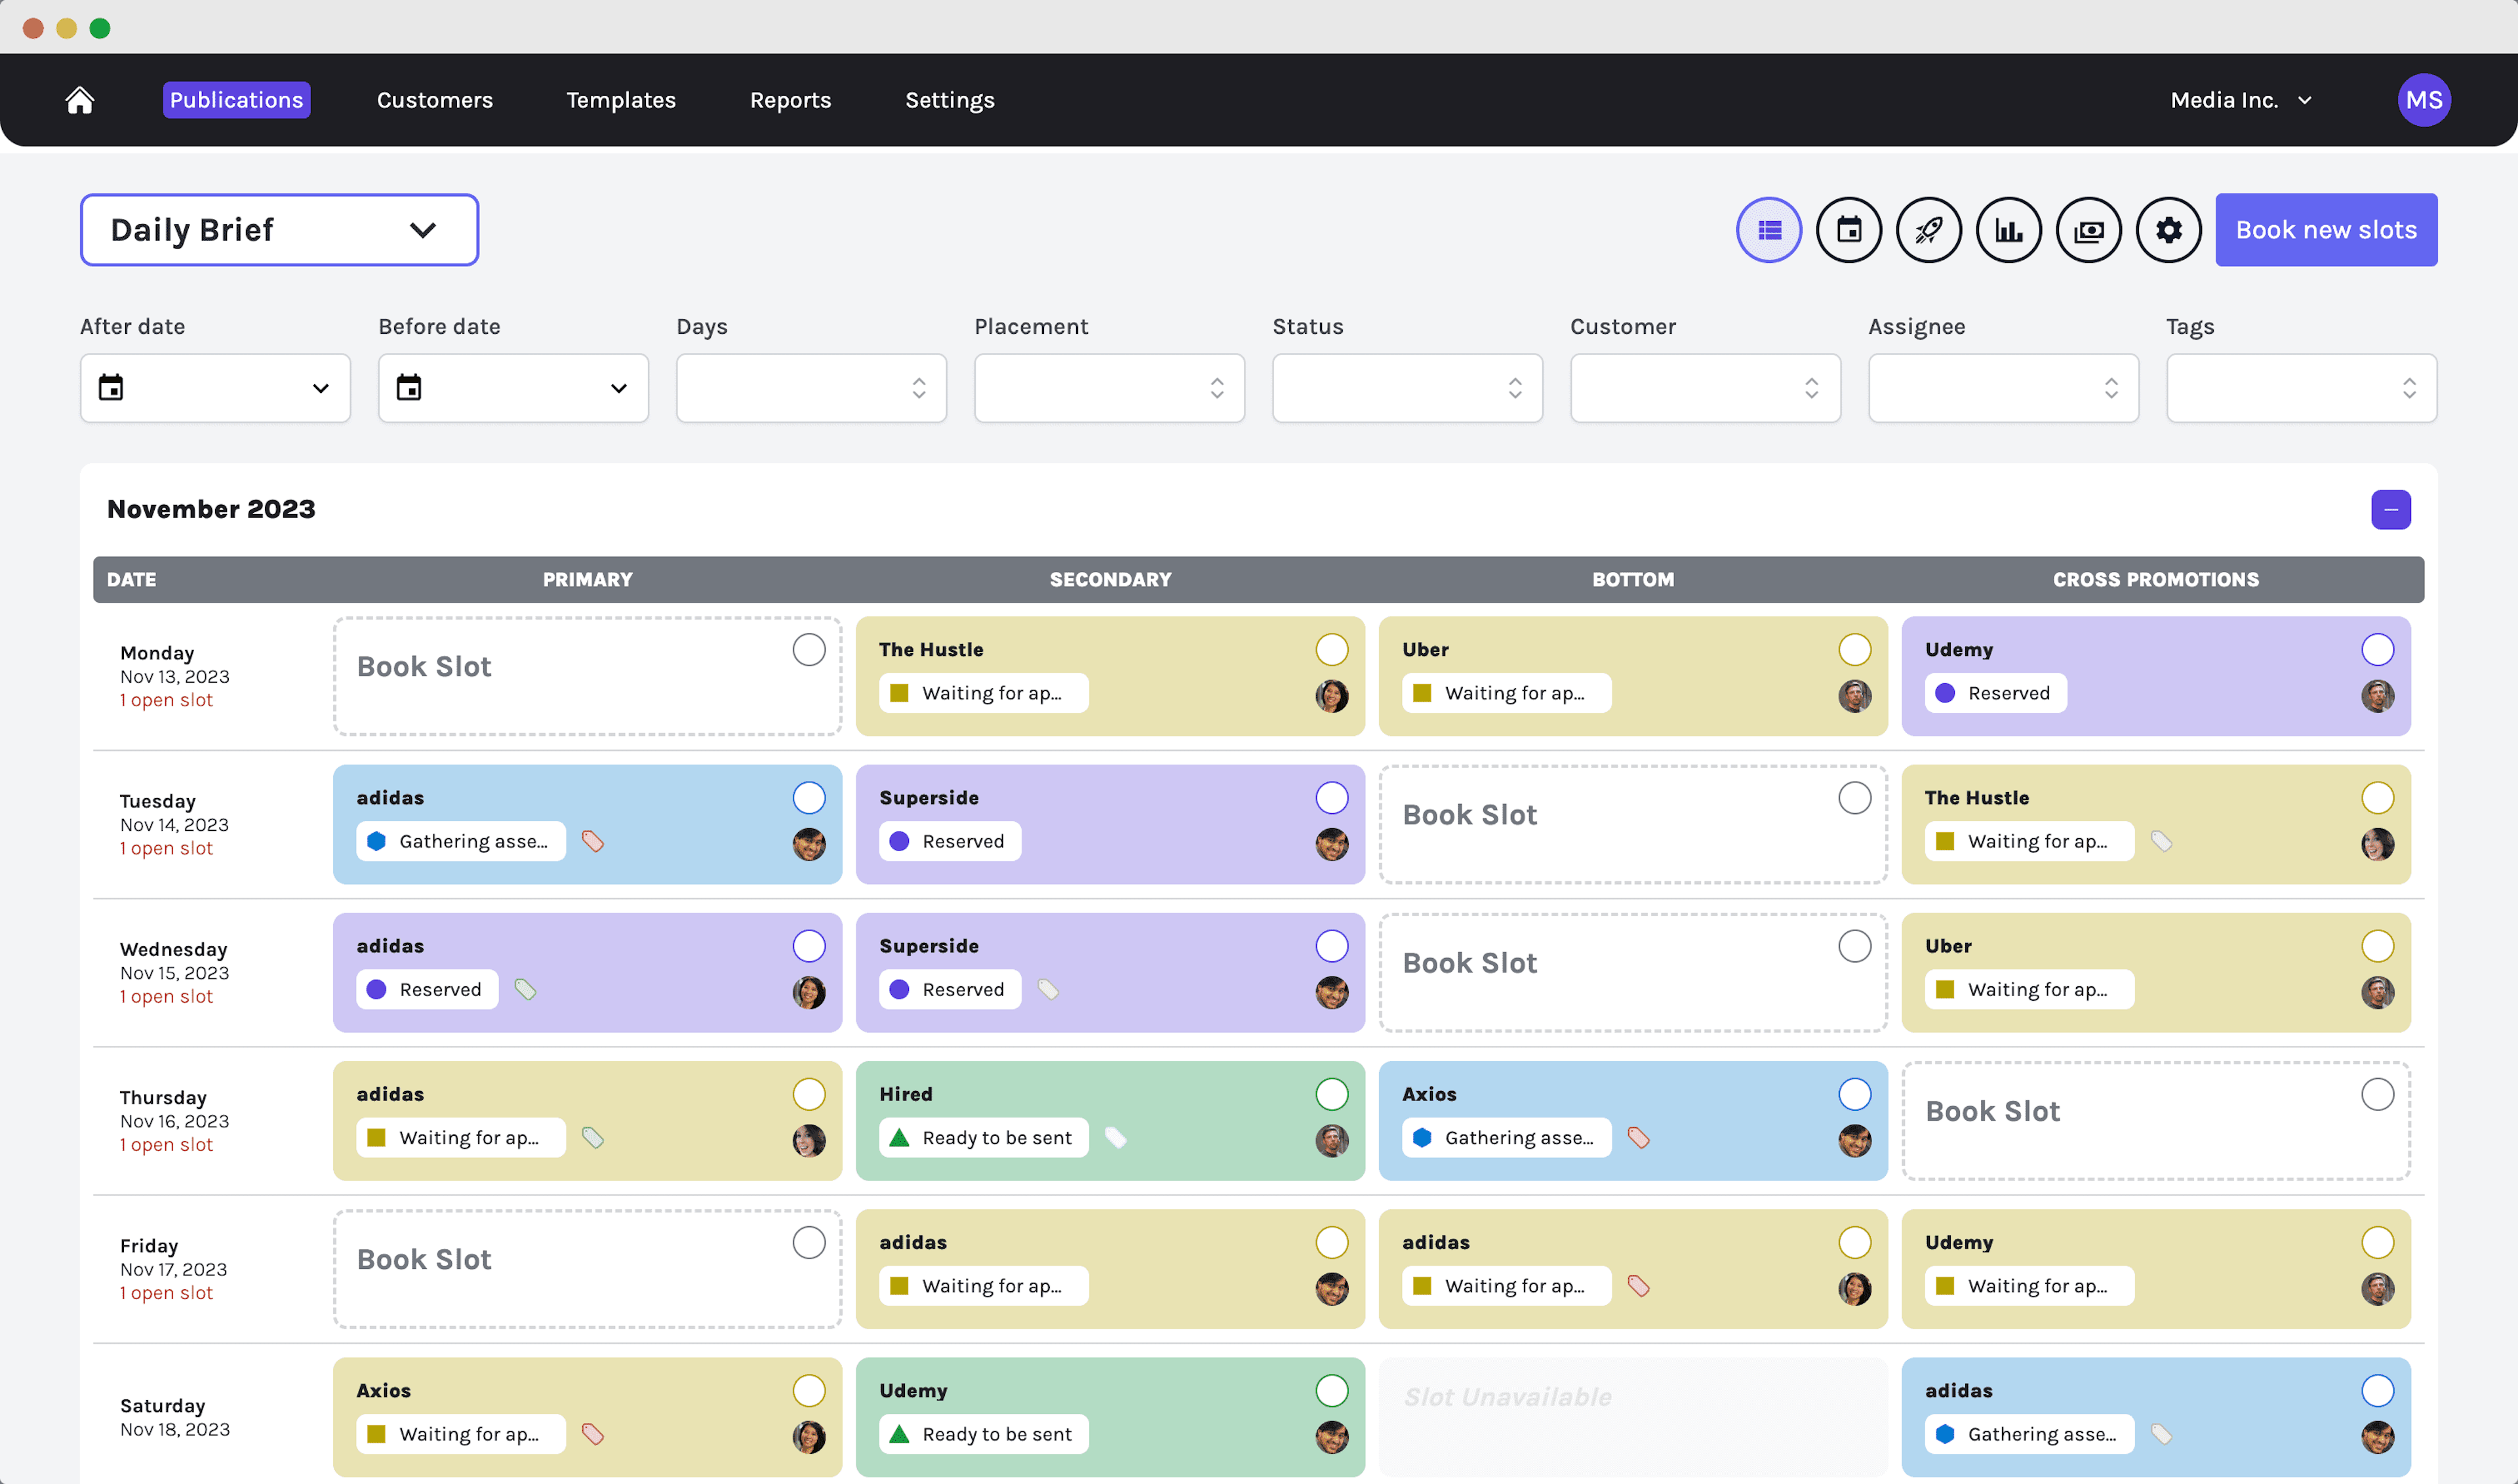This screenshot has height=1484, width=2518.
Task: Click assignee avatar on Monday The Hustle card
Action: point(1331,695)
